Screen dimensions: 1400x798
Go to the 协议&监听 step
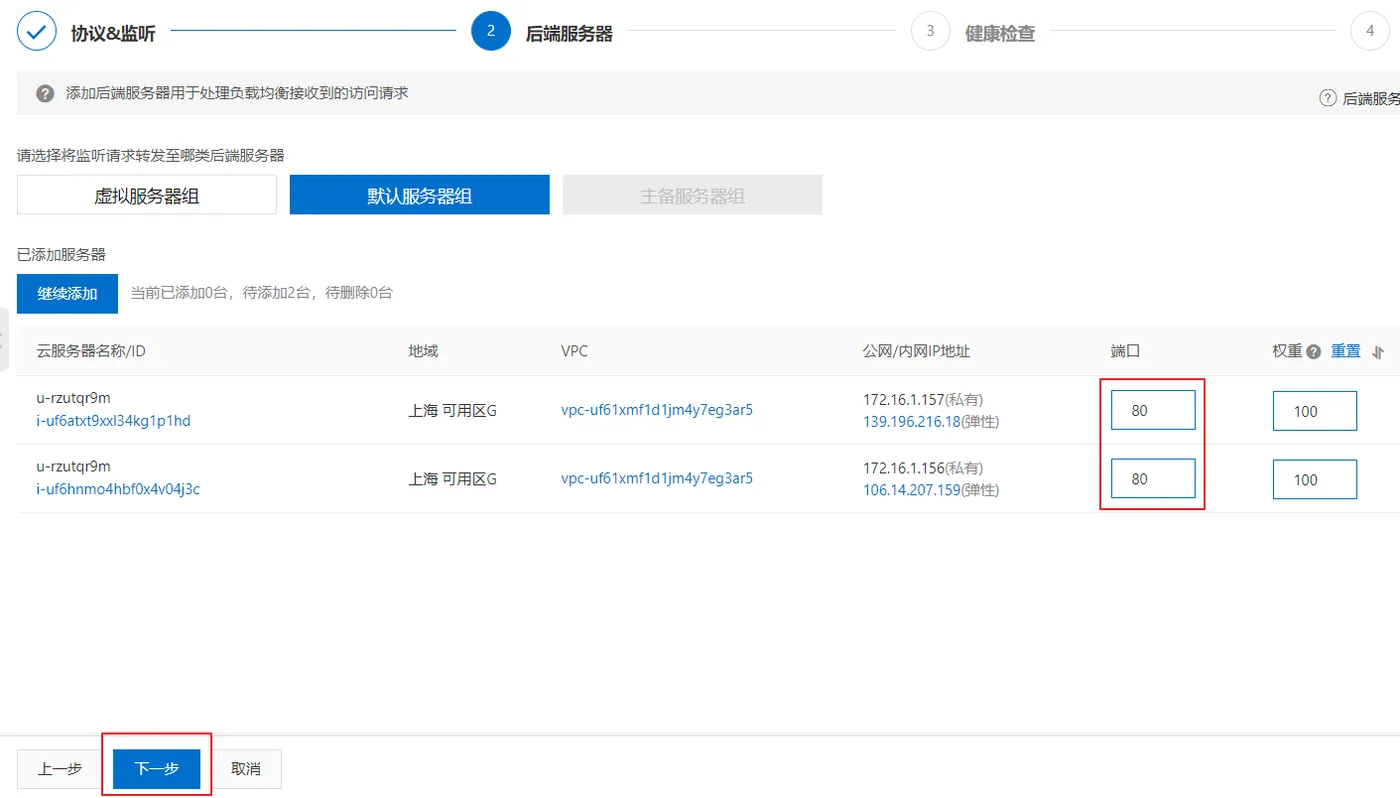pyautogui.click(x=113, y=33)
